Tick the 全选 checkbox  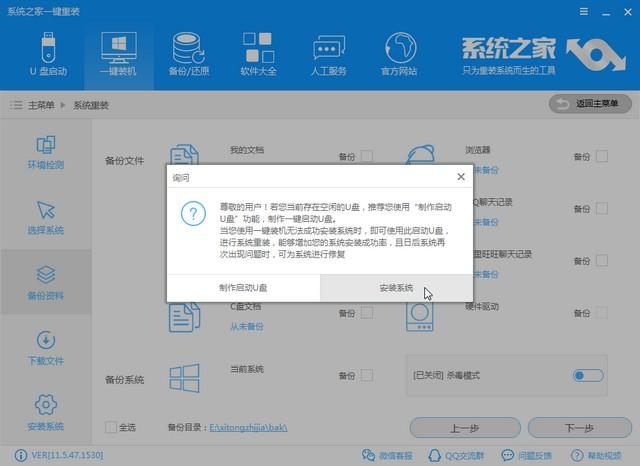click(111, 427)
